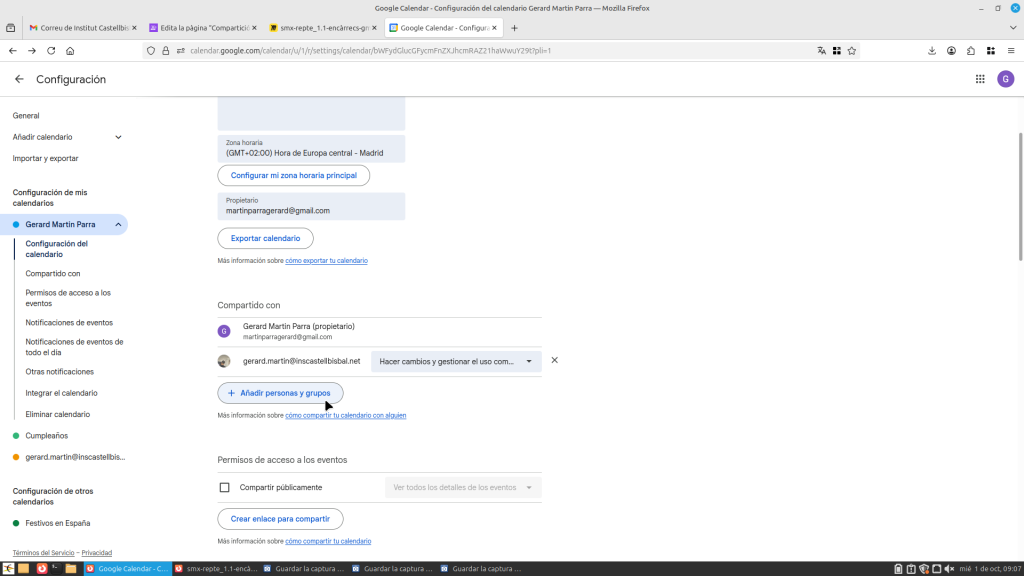Remove gerard.martin@inscastellbisbal.net with X icon
Image resolution: width=1024 pixels, height=576 pixels.
point(555,360)
